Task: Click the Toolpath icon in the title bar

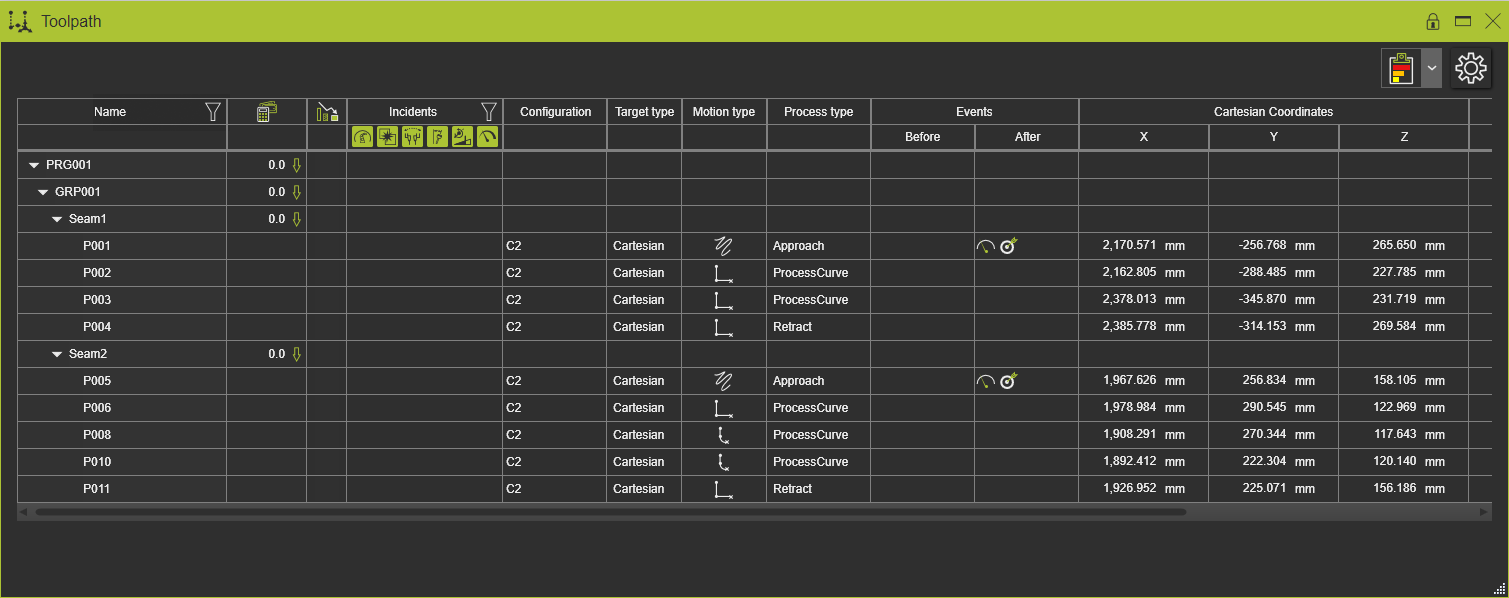Action: coord(19,20)
